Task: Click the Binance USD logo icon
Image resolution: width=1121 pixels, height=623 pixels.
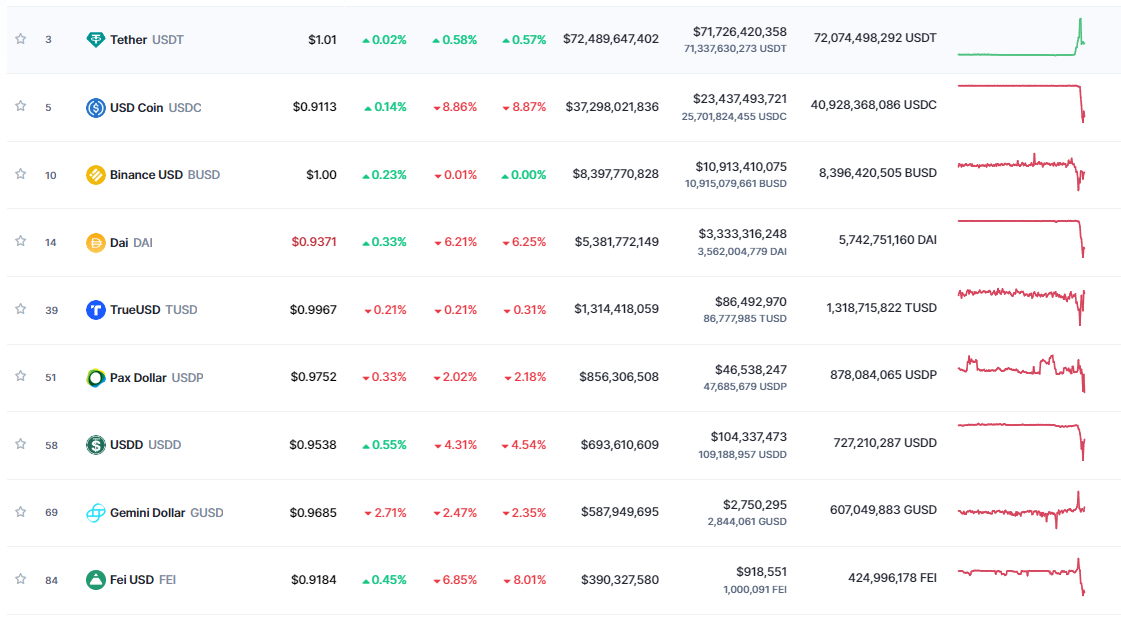Action: (x=96, y=175)
